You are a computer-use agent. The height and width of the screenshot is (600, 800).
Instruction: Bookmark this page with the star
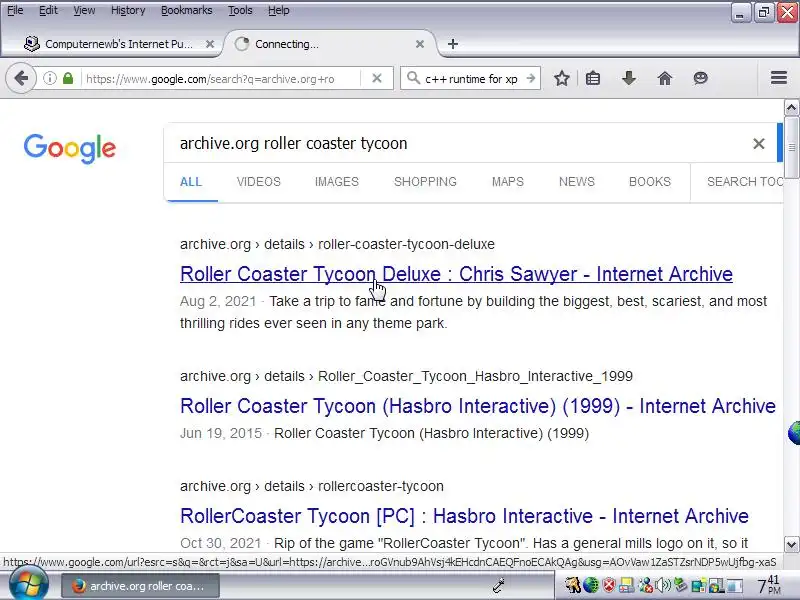(x=562, y=78)
